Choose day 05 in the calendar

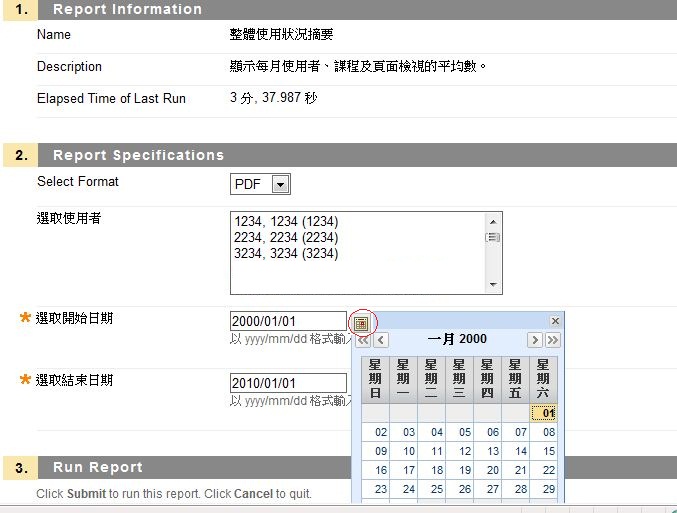[465, 432]
